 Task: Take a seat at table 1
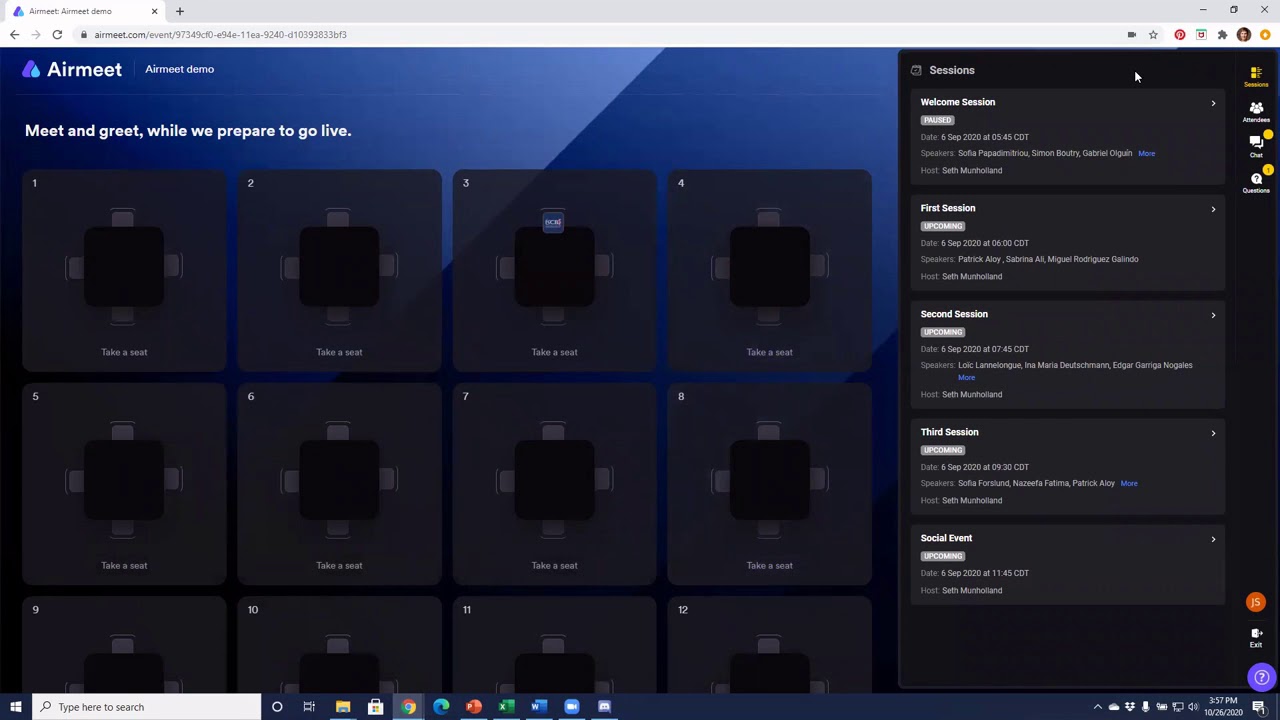coord(124,352)
